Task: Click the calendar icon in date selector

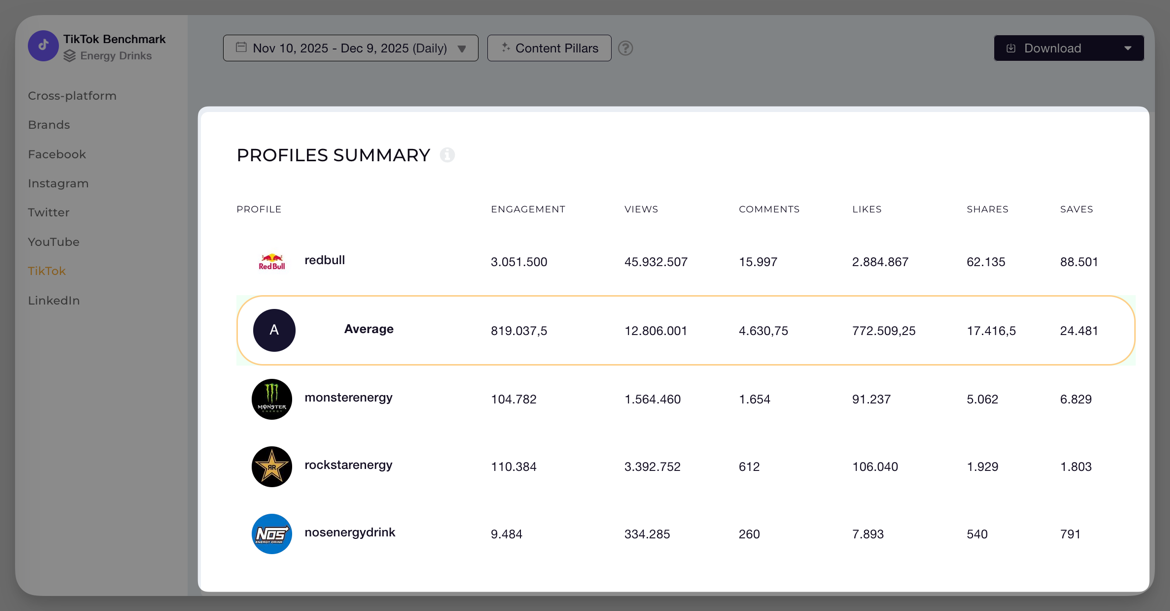Action: (x=238, y=47)
